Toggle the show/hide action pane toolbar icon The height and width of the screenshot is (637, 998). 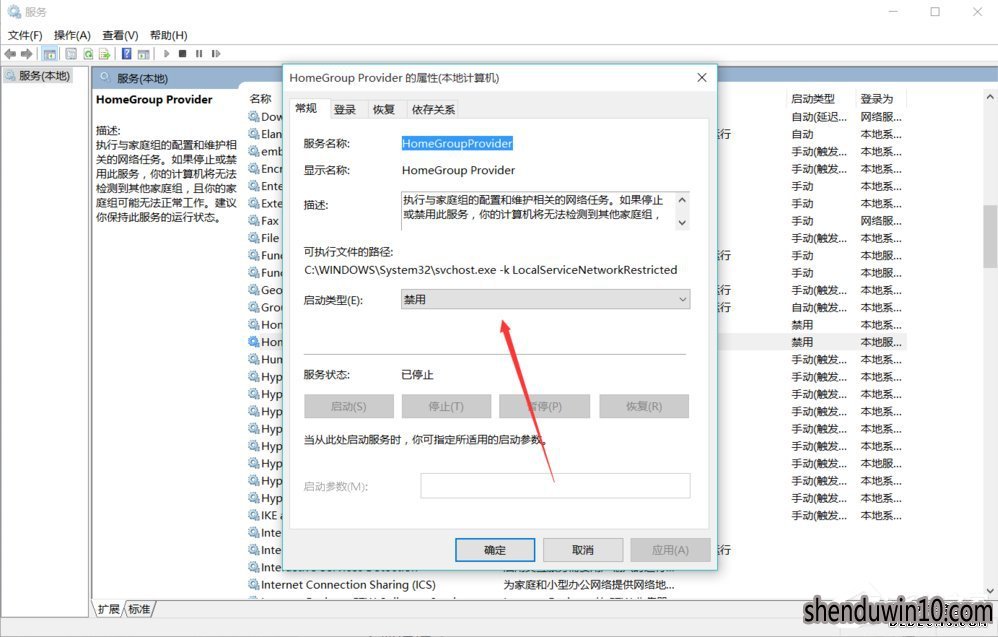pyautogui.click(x=144, y=54)
